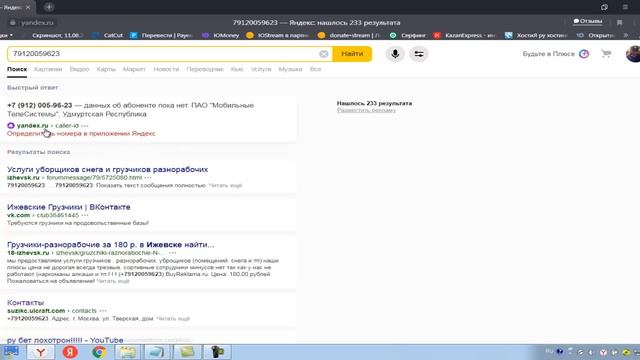The image size is (640, 360).
Task: Click the site lock icon beside yandex.ru
Action: tap(13, 23)
